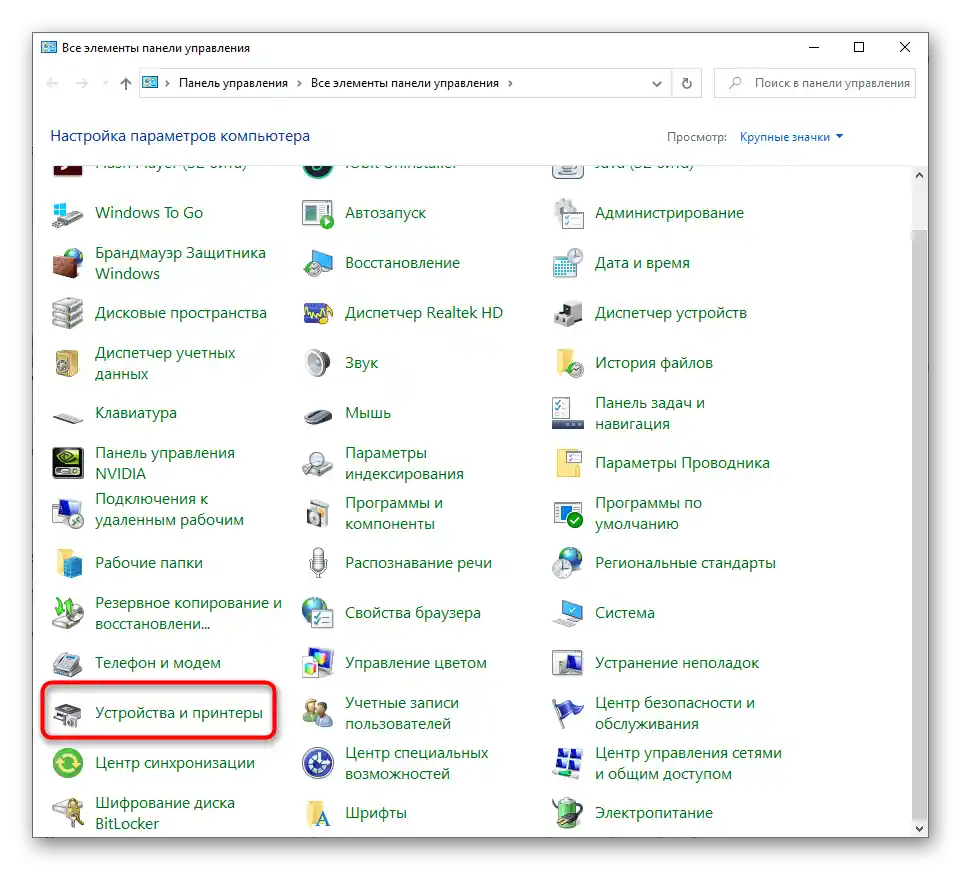This screenshot has width=961, height=870.
Task: Open Центр специальных возможностей icon
Action: [x=317, y=763]
